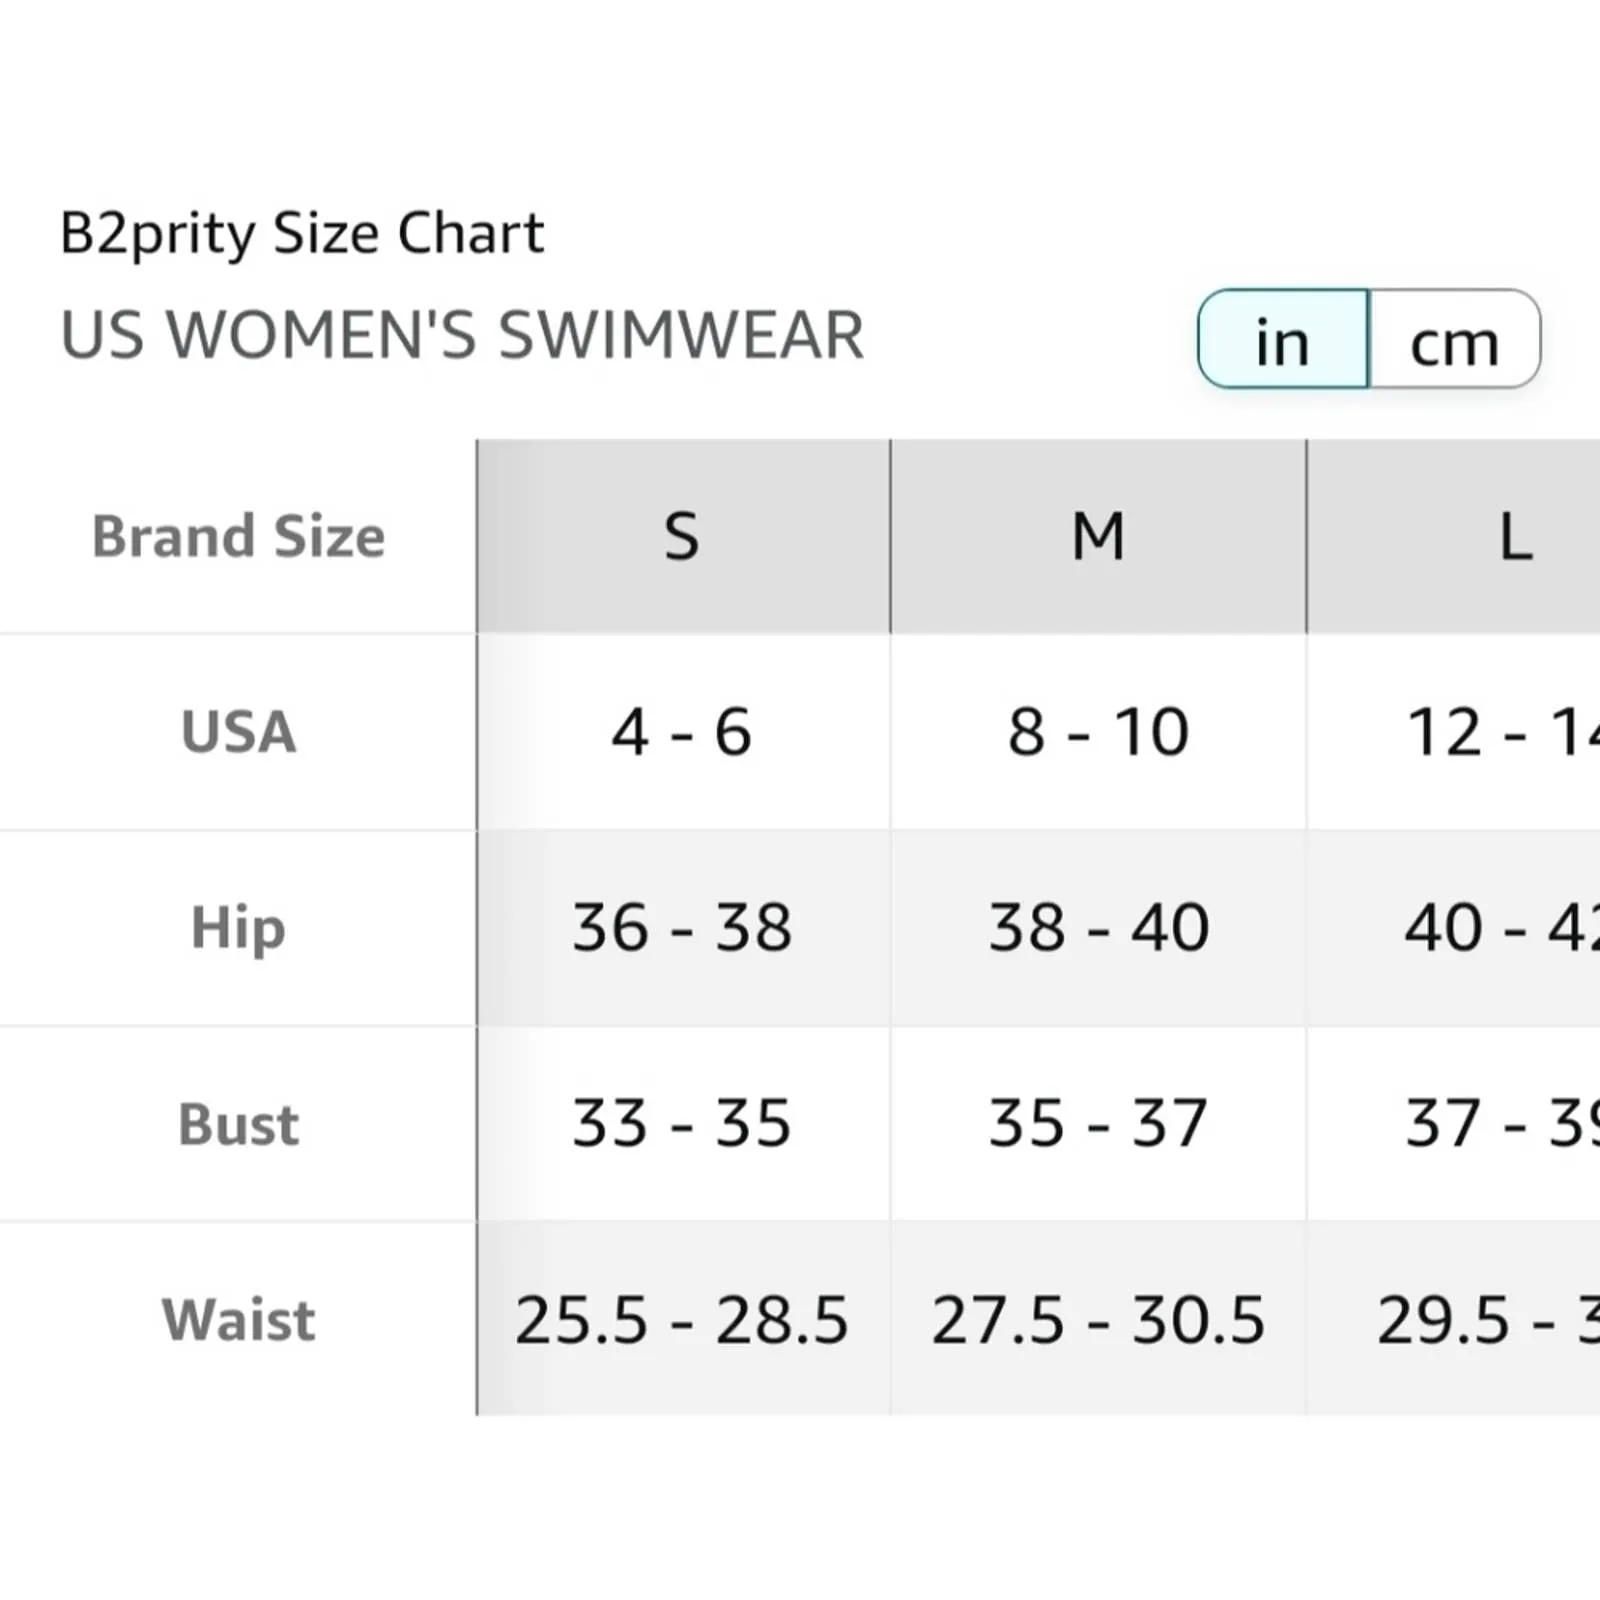Select the S size column header
Viewport: 1600px width, 1600px height.
point(682,537)
